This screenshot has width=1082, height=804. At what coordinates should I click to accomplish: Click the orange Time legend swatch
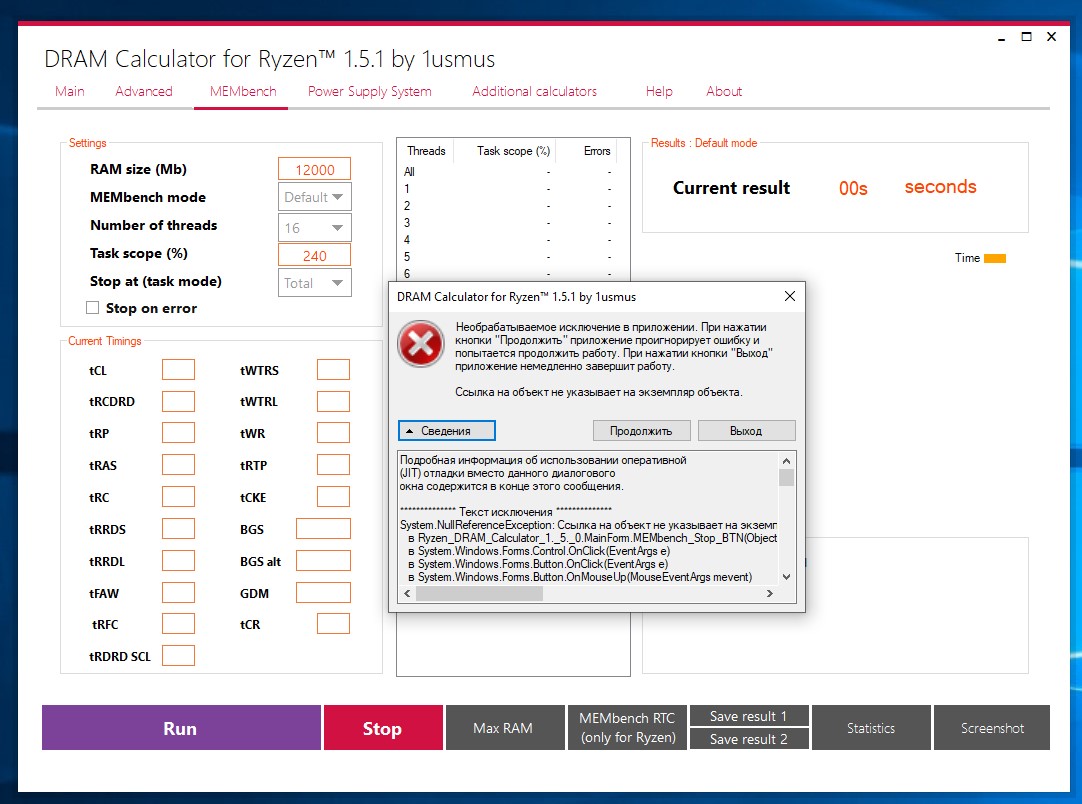point(994,258)
